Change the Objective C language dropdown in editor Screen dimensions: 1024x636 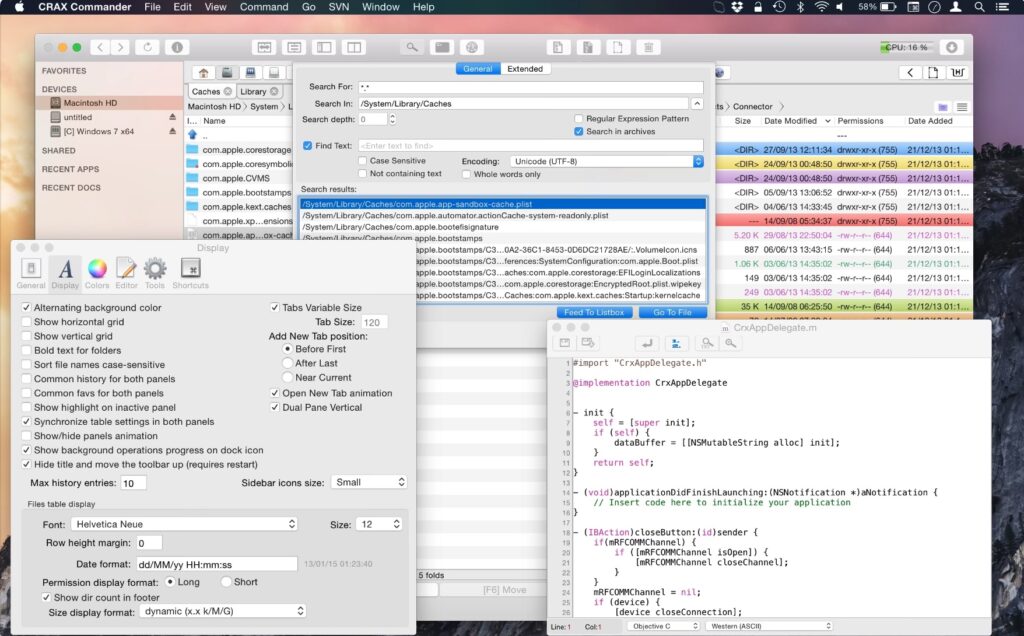coord(662,624)
